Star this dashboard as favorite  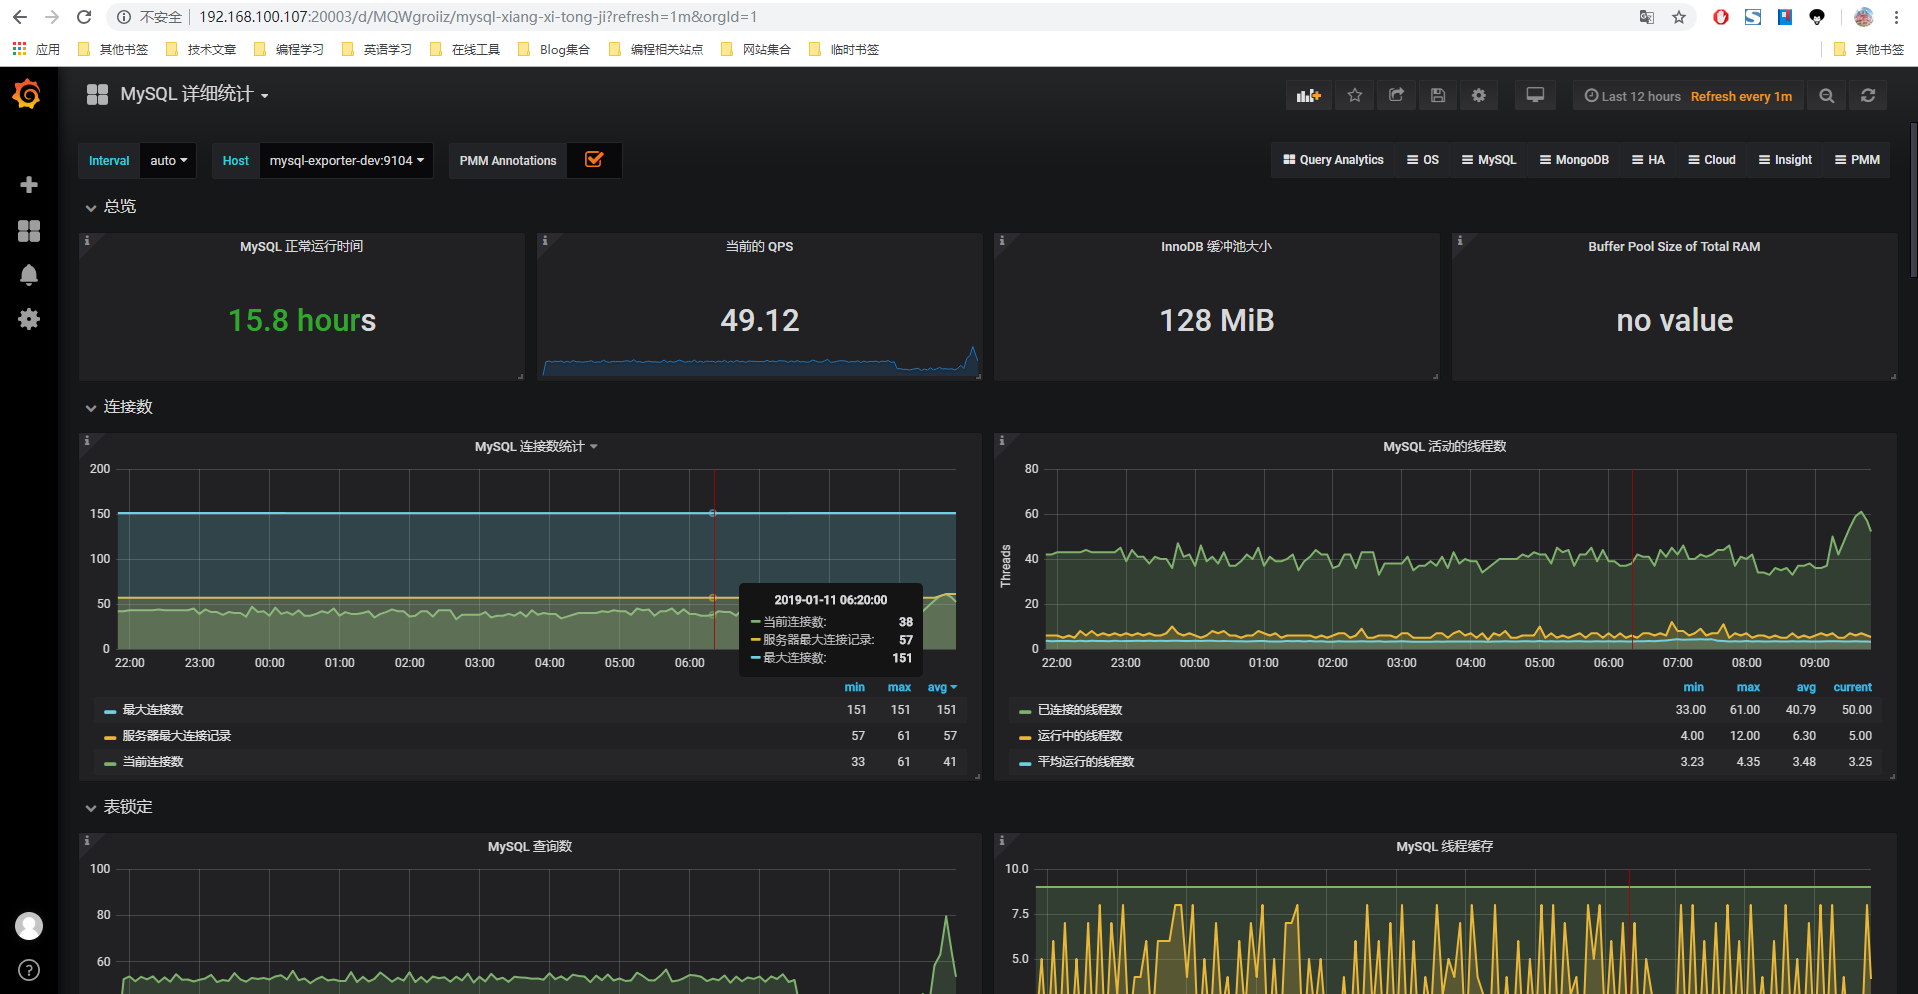(1355, 96)
